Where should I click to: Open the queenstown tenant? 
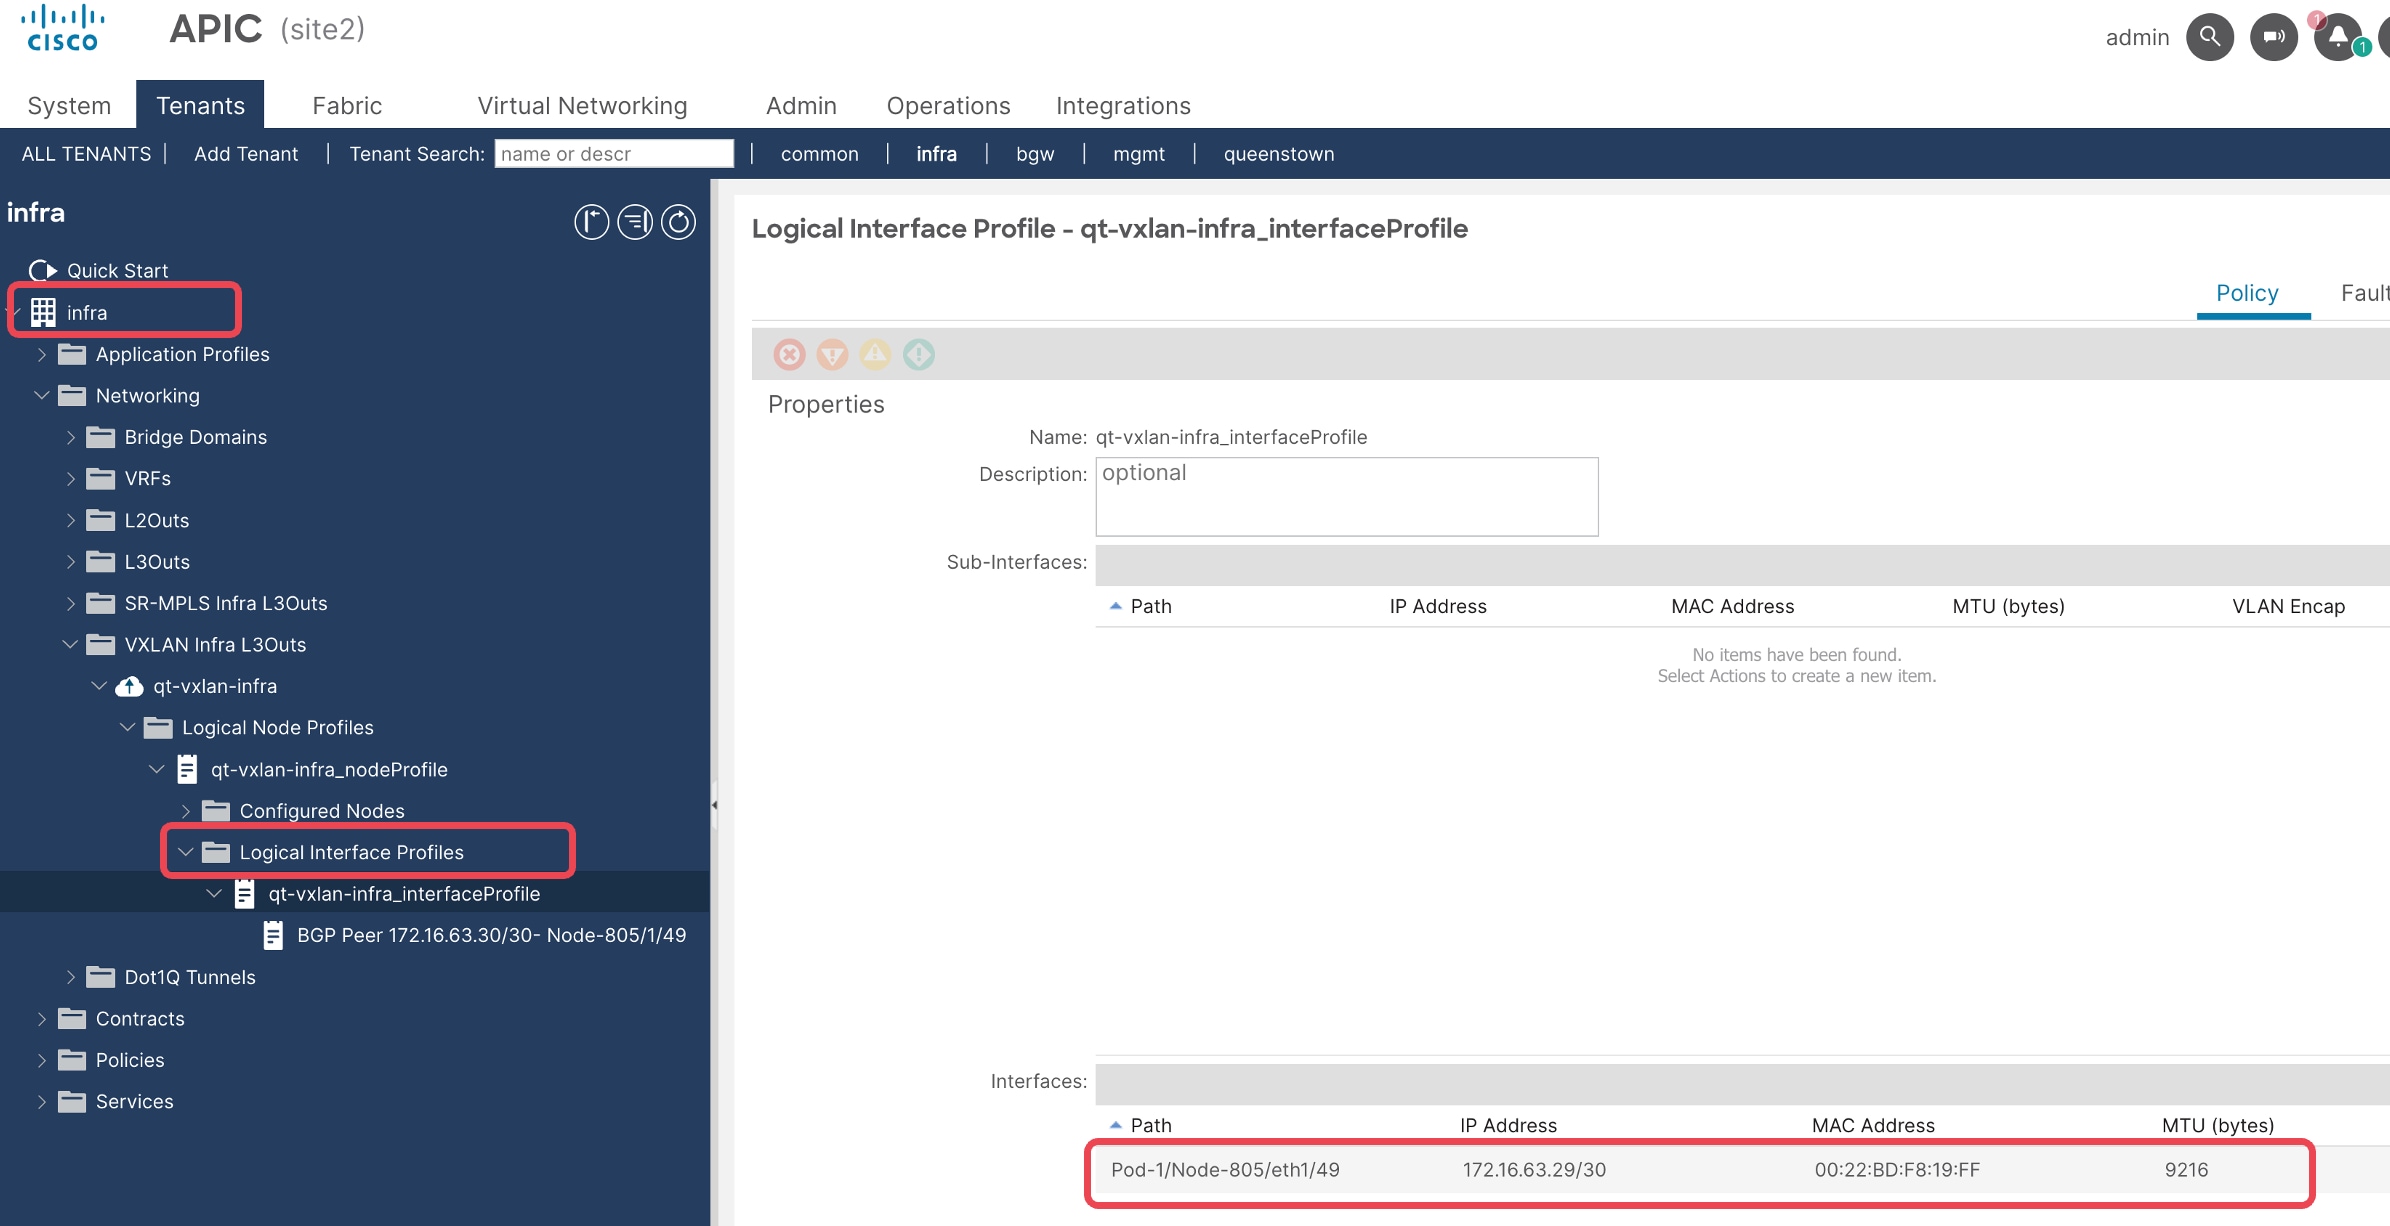click(1279, 153)
